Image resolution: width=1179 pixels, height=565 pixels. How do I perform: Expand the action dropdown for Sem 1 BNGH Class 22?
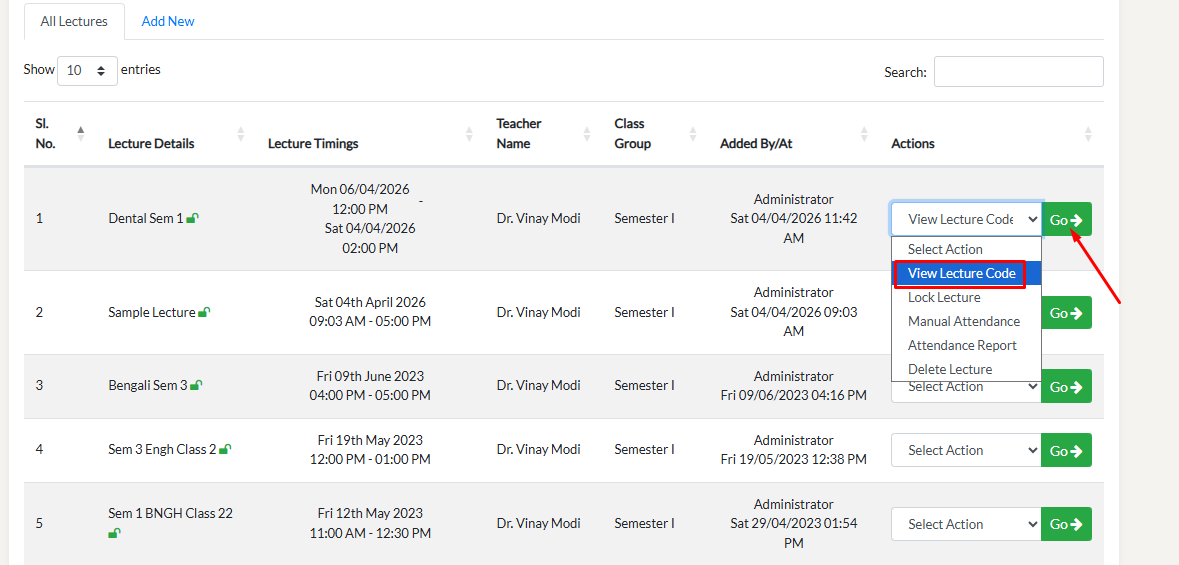[965, 524]
